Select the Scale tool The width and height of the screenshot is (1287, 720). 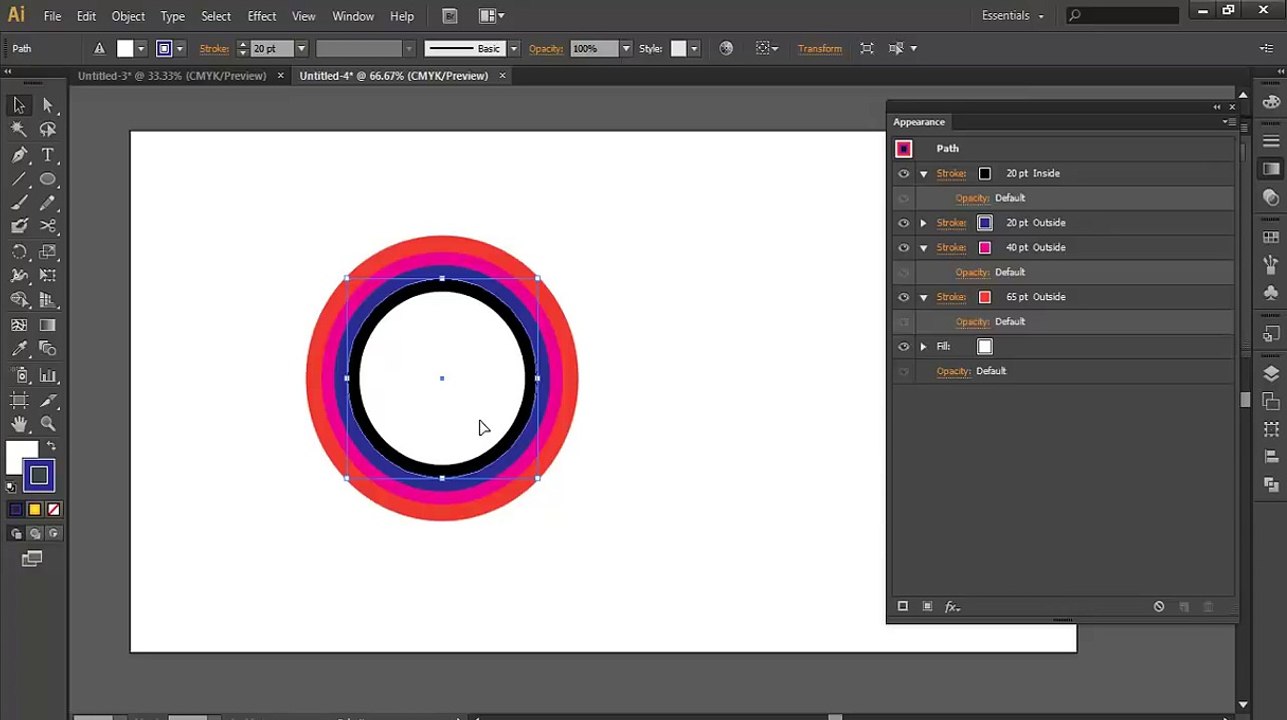click(48, 252)
